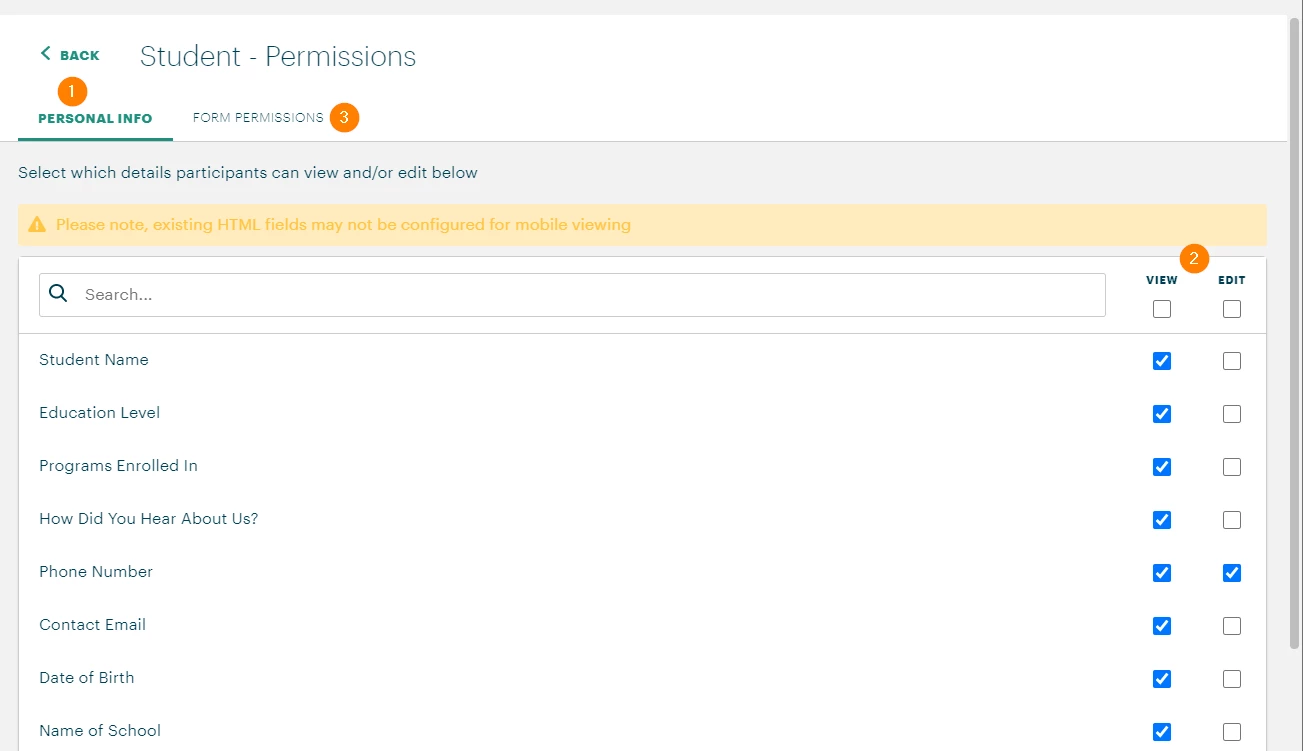
Task: Click the Date of Birth row label
Action: pyautogui.click(x=87, y=678)
